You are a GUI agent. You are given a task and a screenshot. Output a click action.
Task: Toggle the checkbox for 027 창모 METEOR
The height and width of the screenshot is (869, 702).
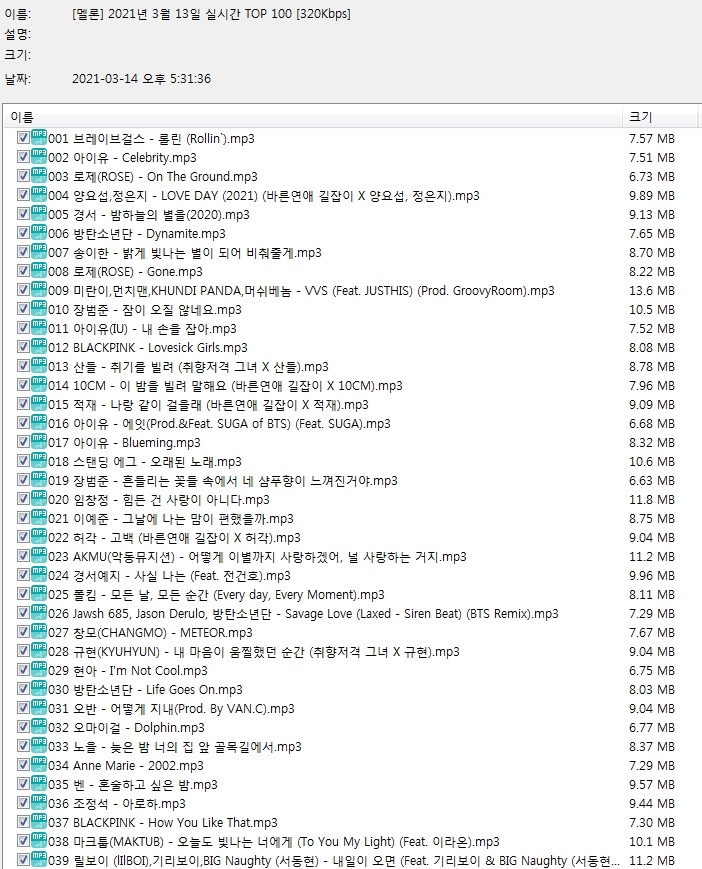point(23,632)
